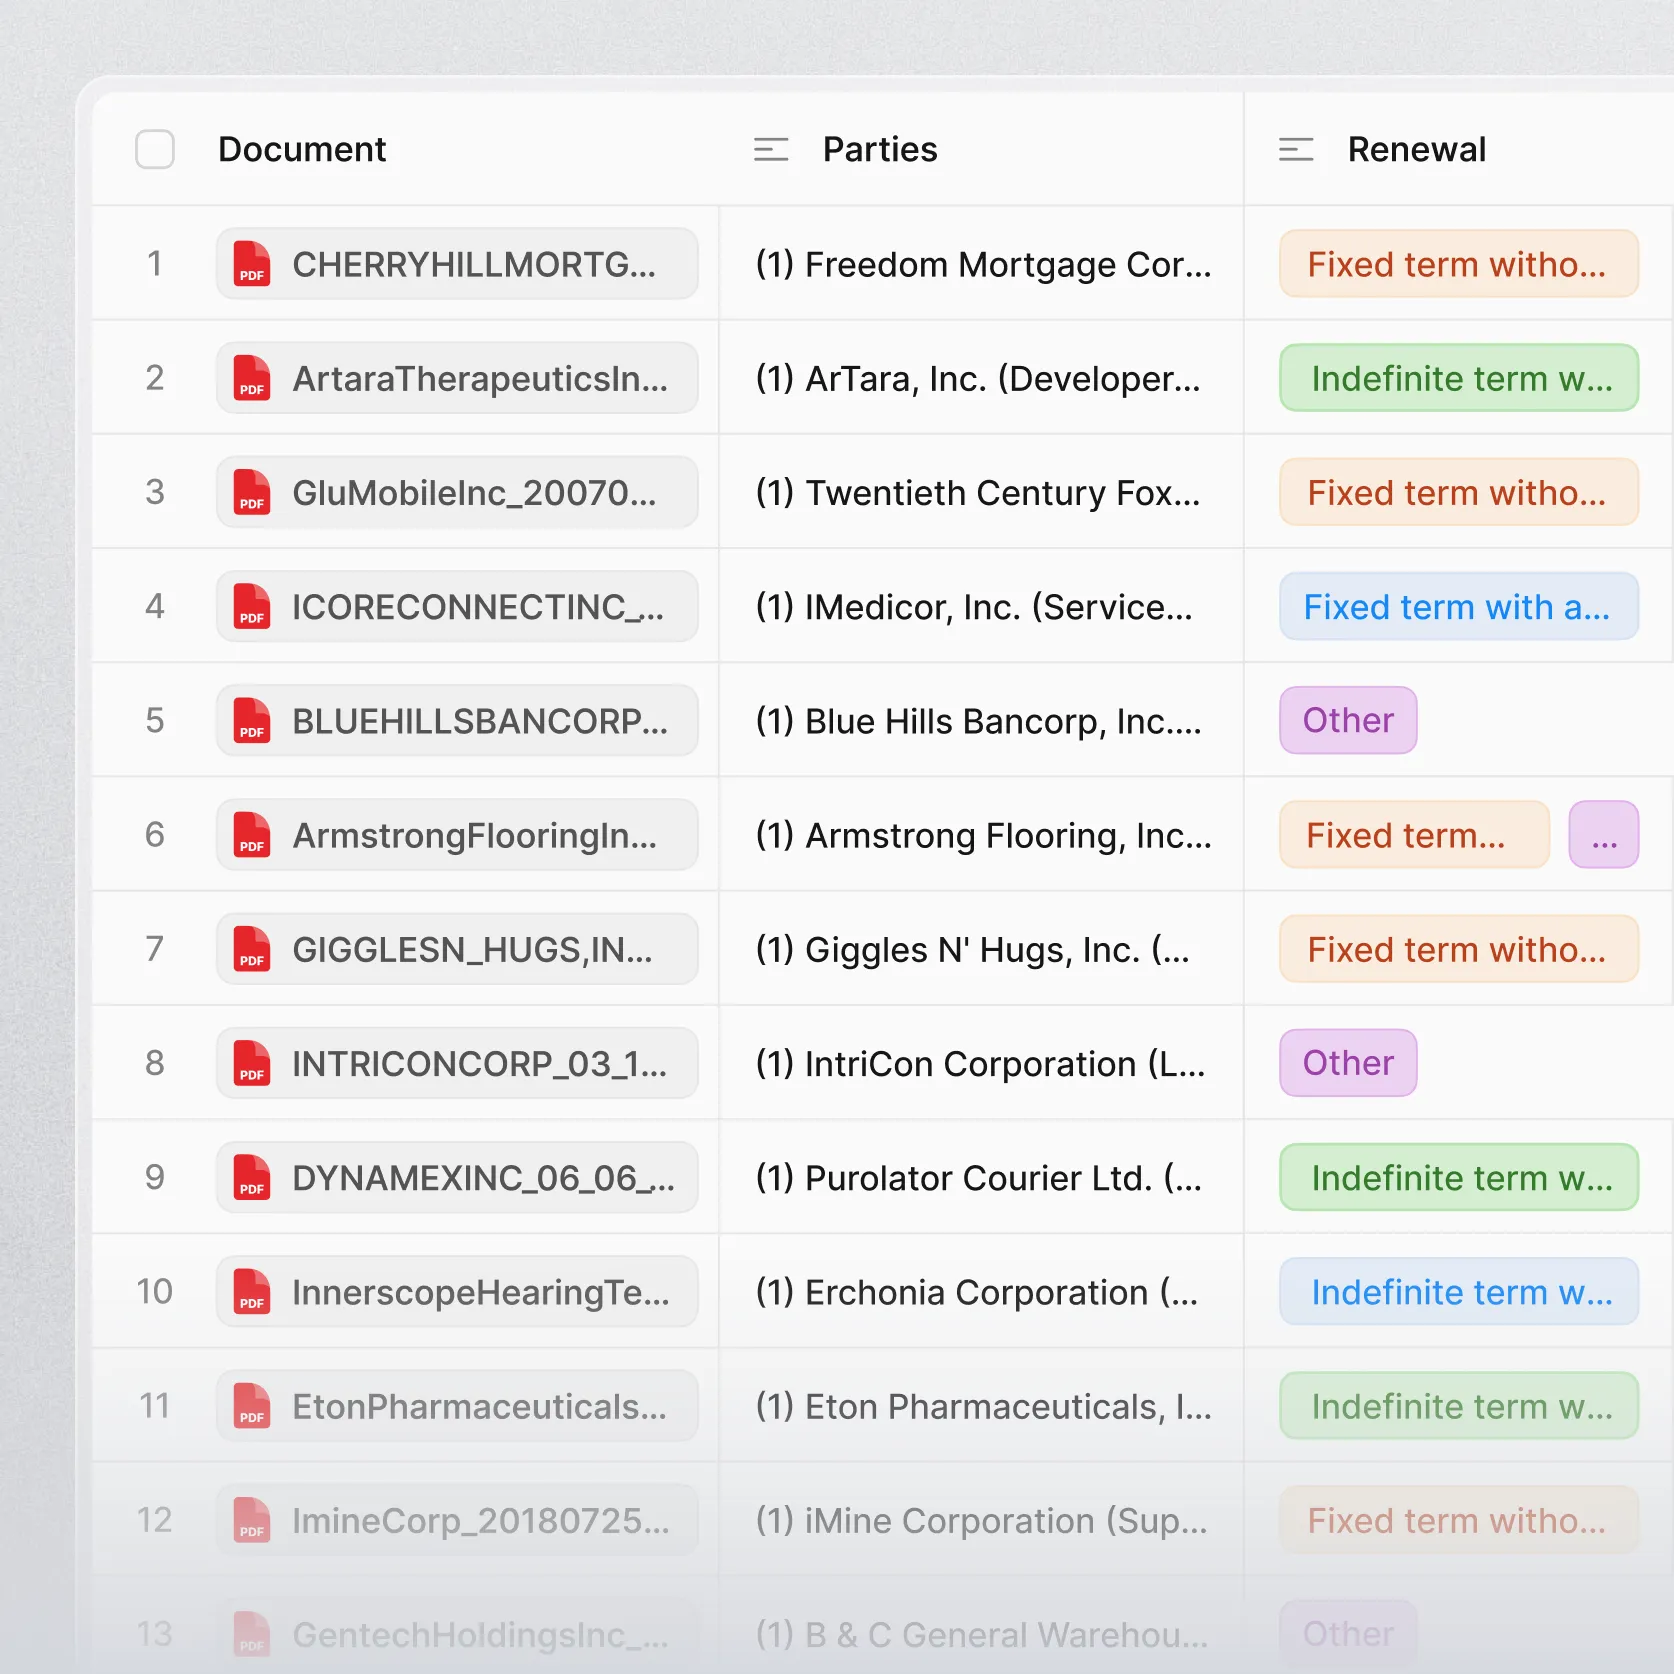This screenshot has width=1674, height=1674.
Task: Open the GIGGLESN_HUGS,IN... document chip
Action: pos(457,949)
